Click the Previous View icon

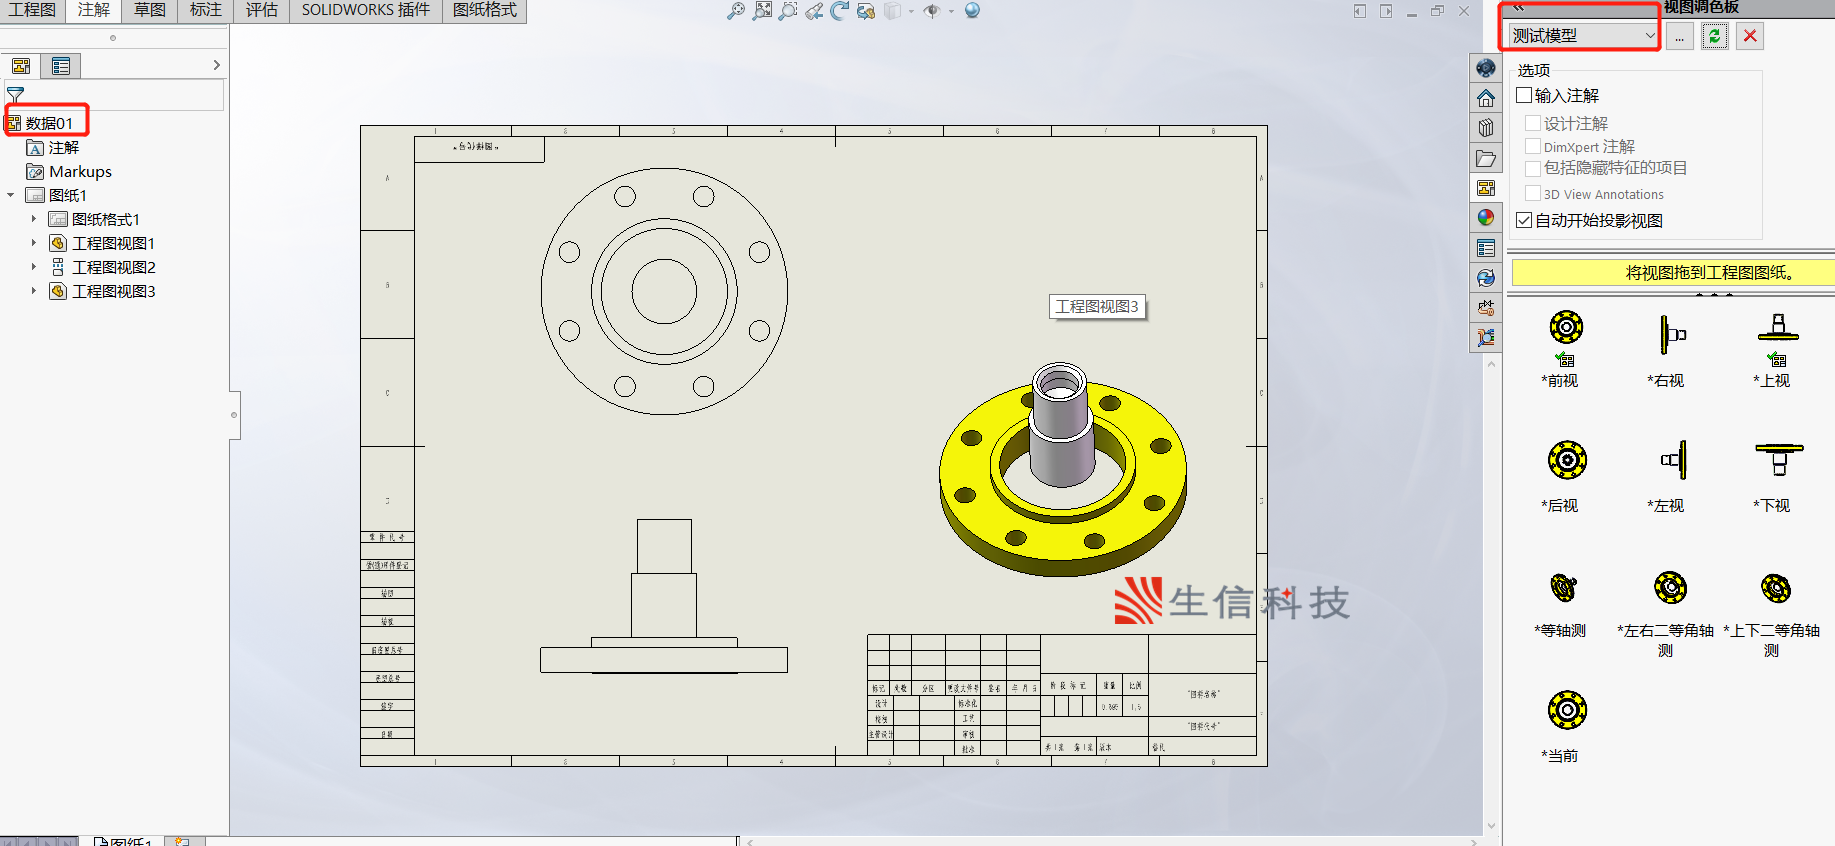click(814, 11)
